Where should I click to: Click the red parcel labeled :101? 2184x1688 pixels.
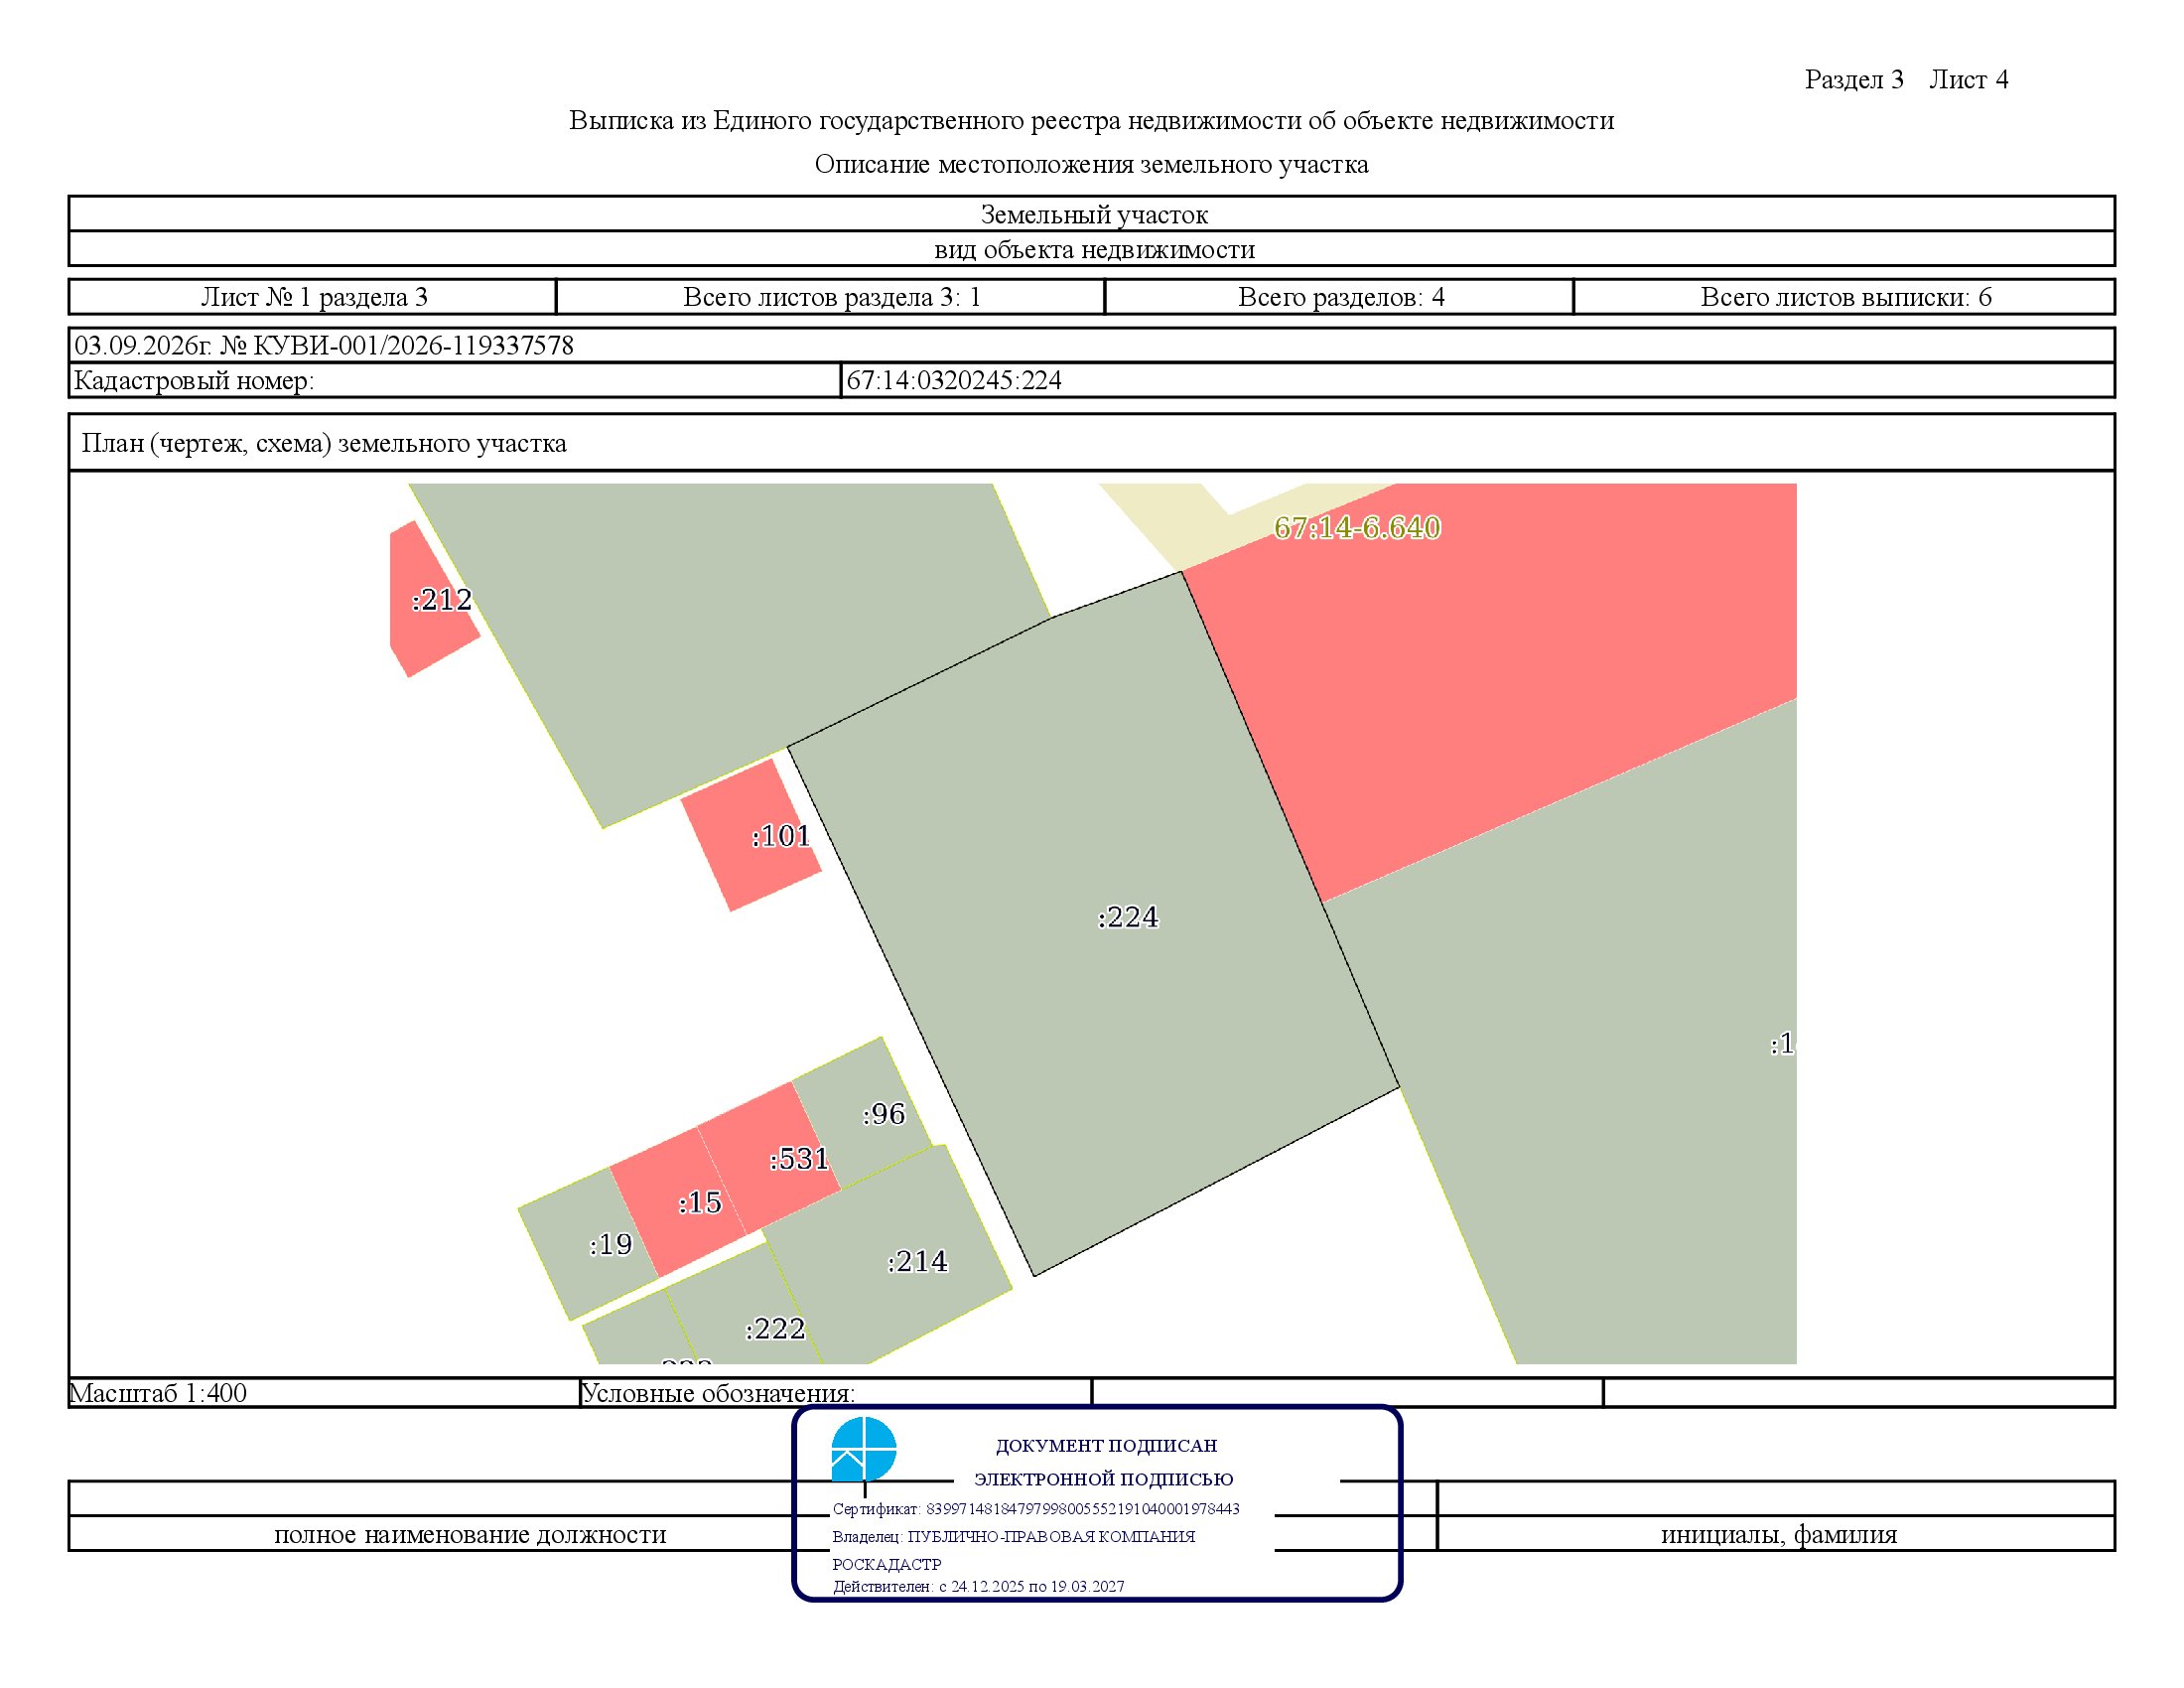pos(752,836)
